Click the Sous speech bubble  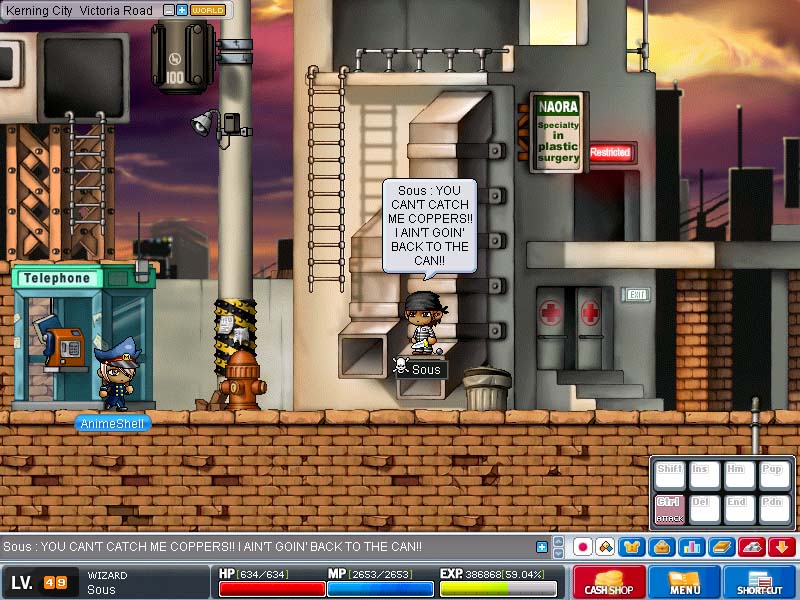pos(430,226)
